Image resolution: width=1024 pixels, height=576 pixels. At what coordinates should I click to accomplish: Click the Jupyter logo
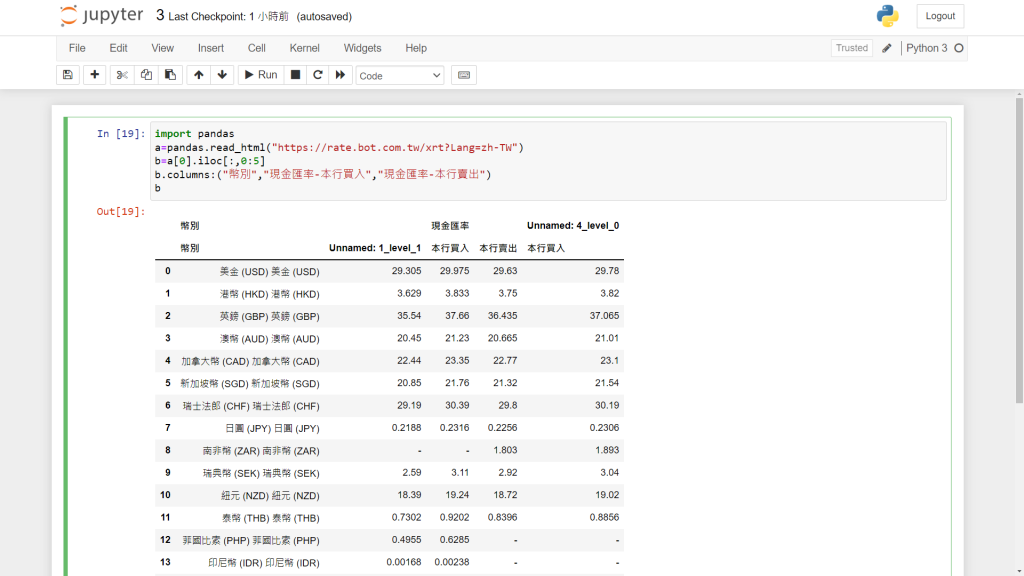(x=101, y=16)
